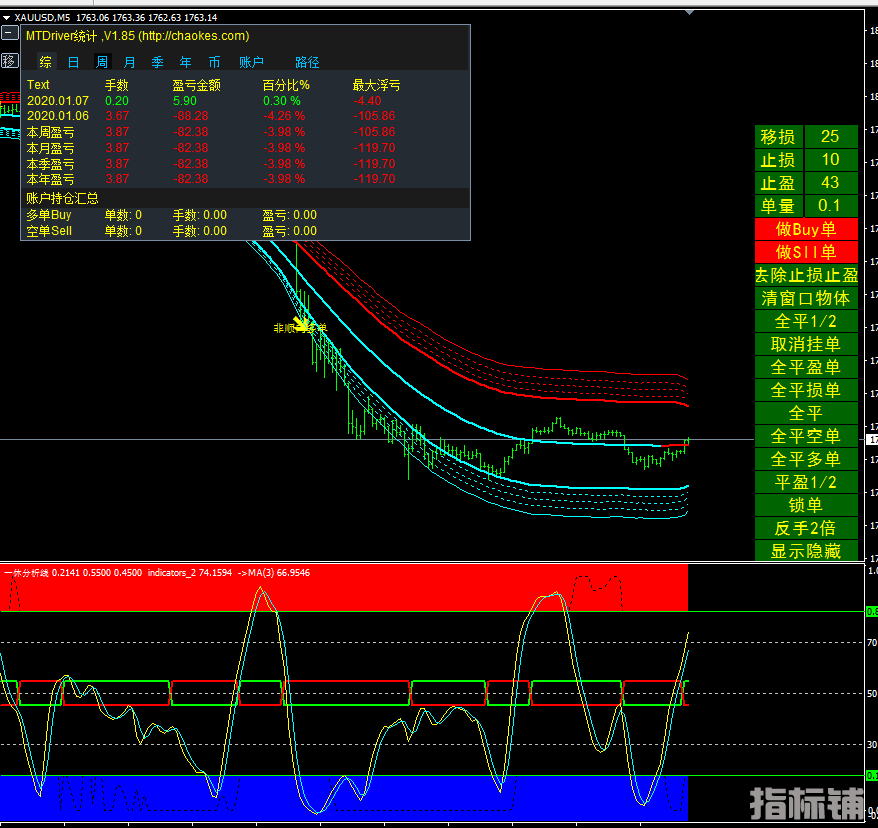Click the MTDriver统计 V1.85 title text
The width and height of the screenshot is (878, 828).
tap(138, 36)
